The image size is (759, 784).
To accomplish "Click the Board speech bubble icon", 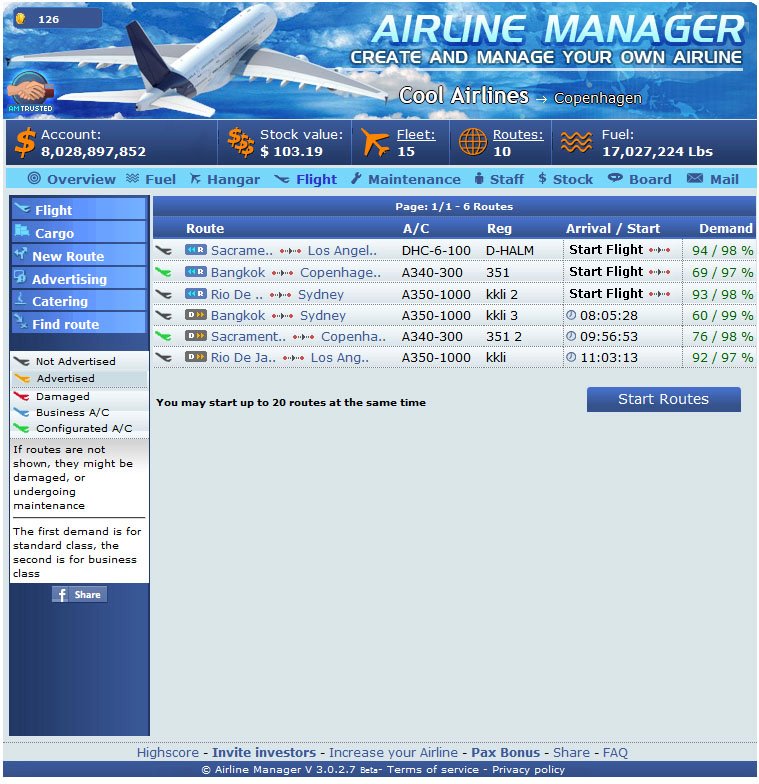I will (615, 178).
